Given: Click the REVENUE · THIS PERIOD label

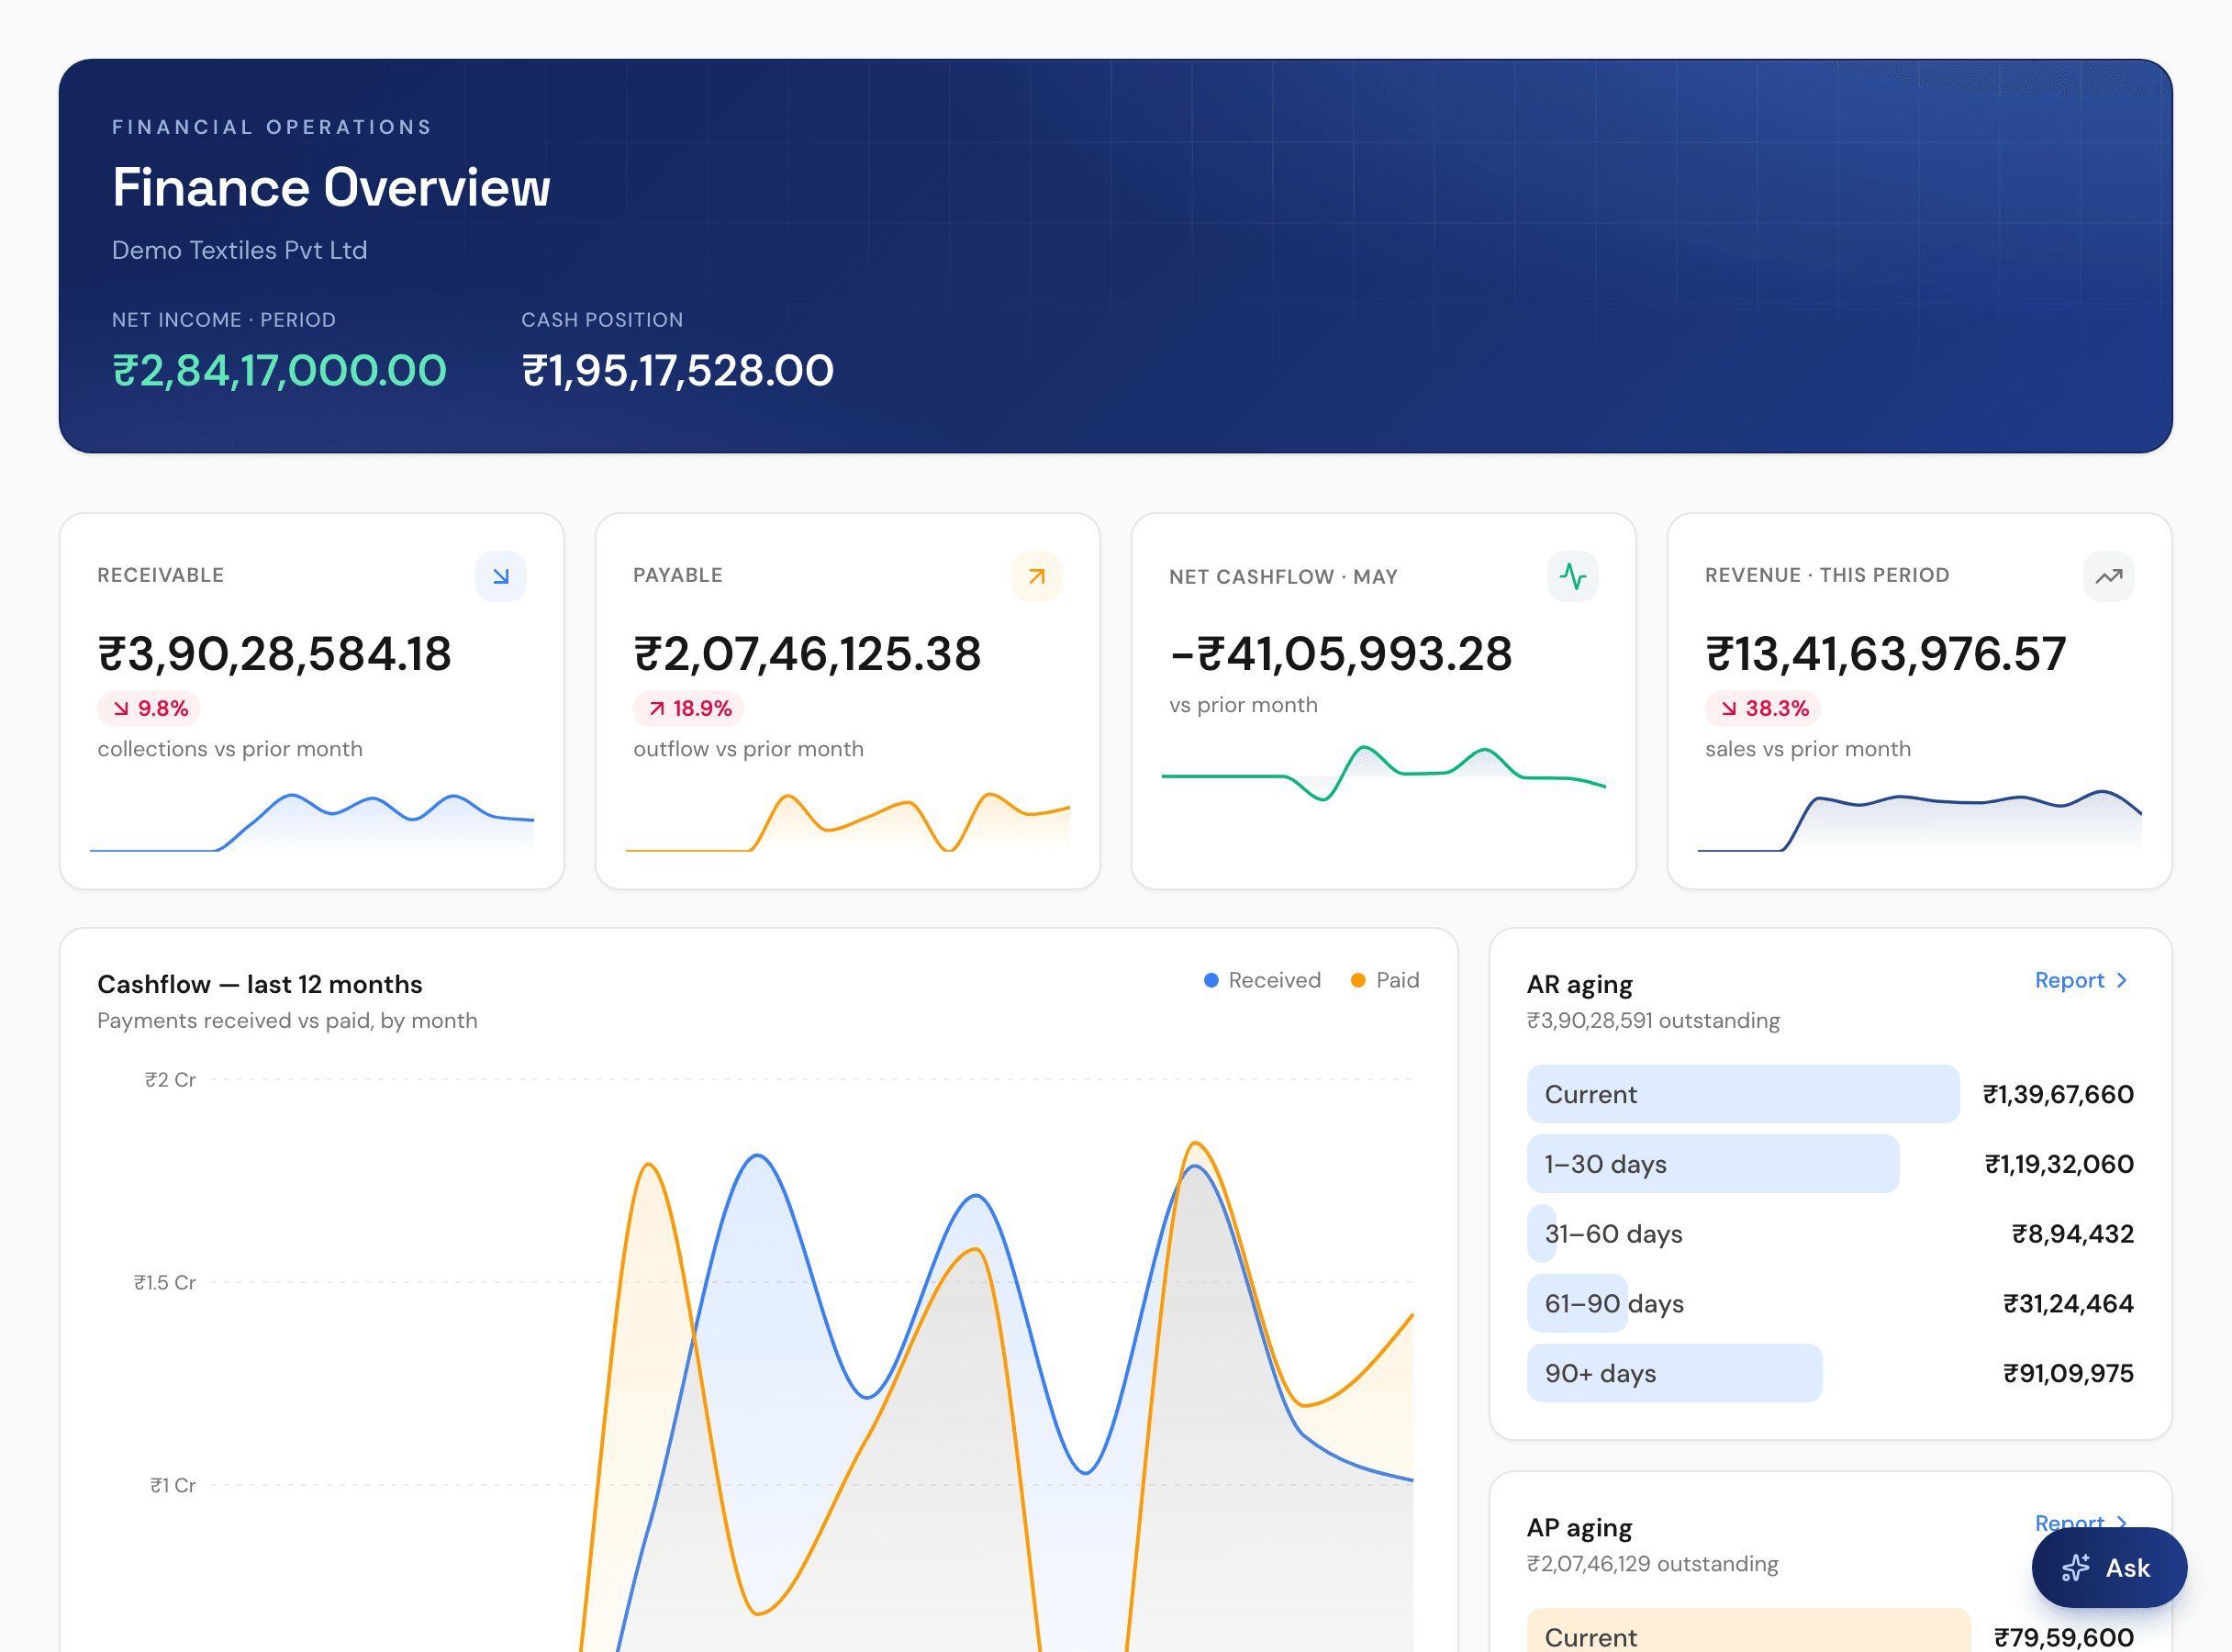Looking at the screenshot, I should point(1827,575).
